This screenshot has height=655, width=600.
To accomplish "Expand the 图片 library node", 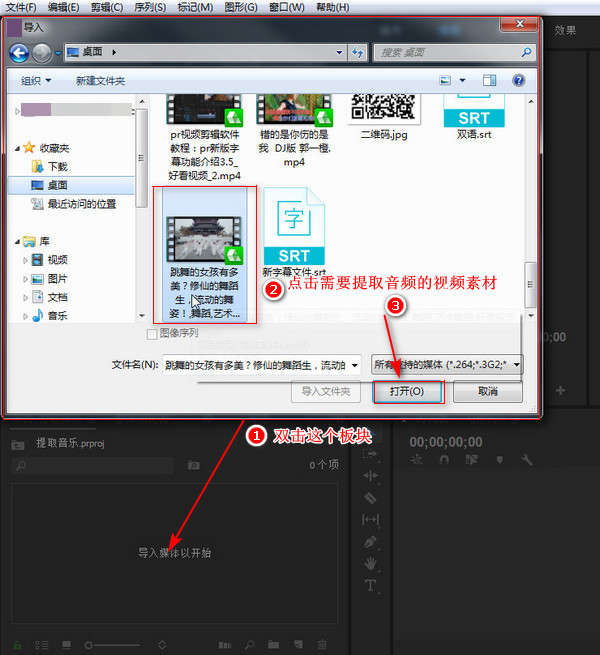I will (x=25, y=279).
